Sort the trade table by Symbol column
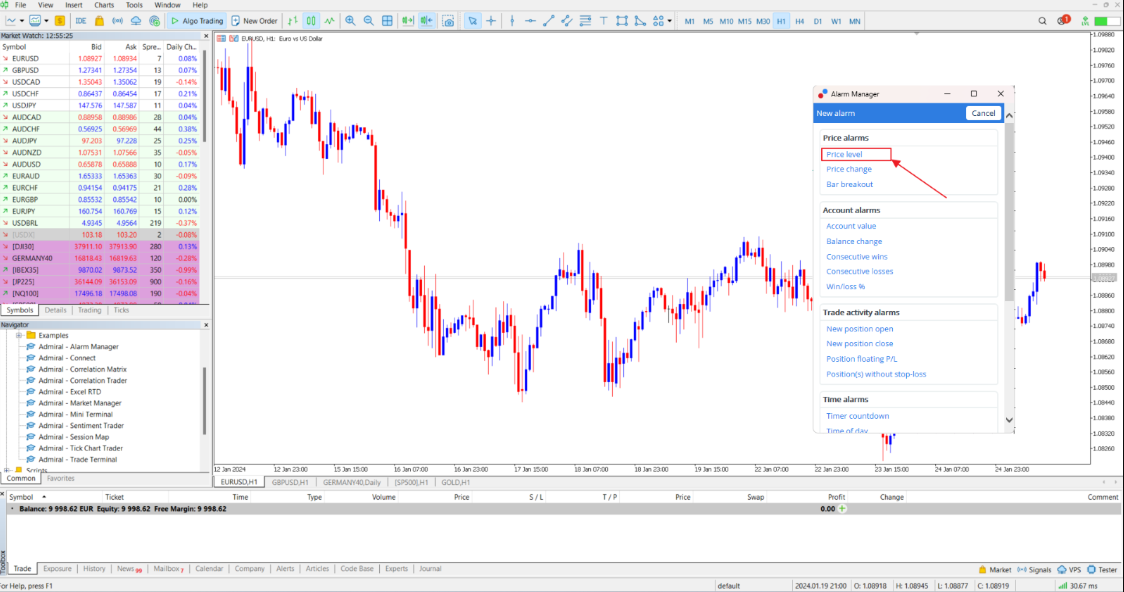1124x592 pixels. pyautogui.click(x=21, y=497)
